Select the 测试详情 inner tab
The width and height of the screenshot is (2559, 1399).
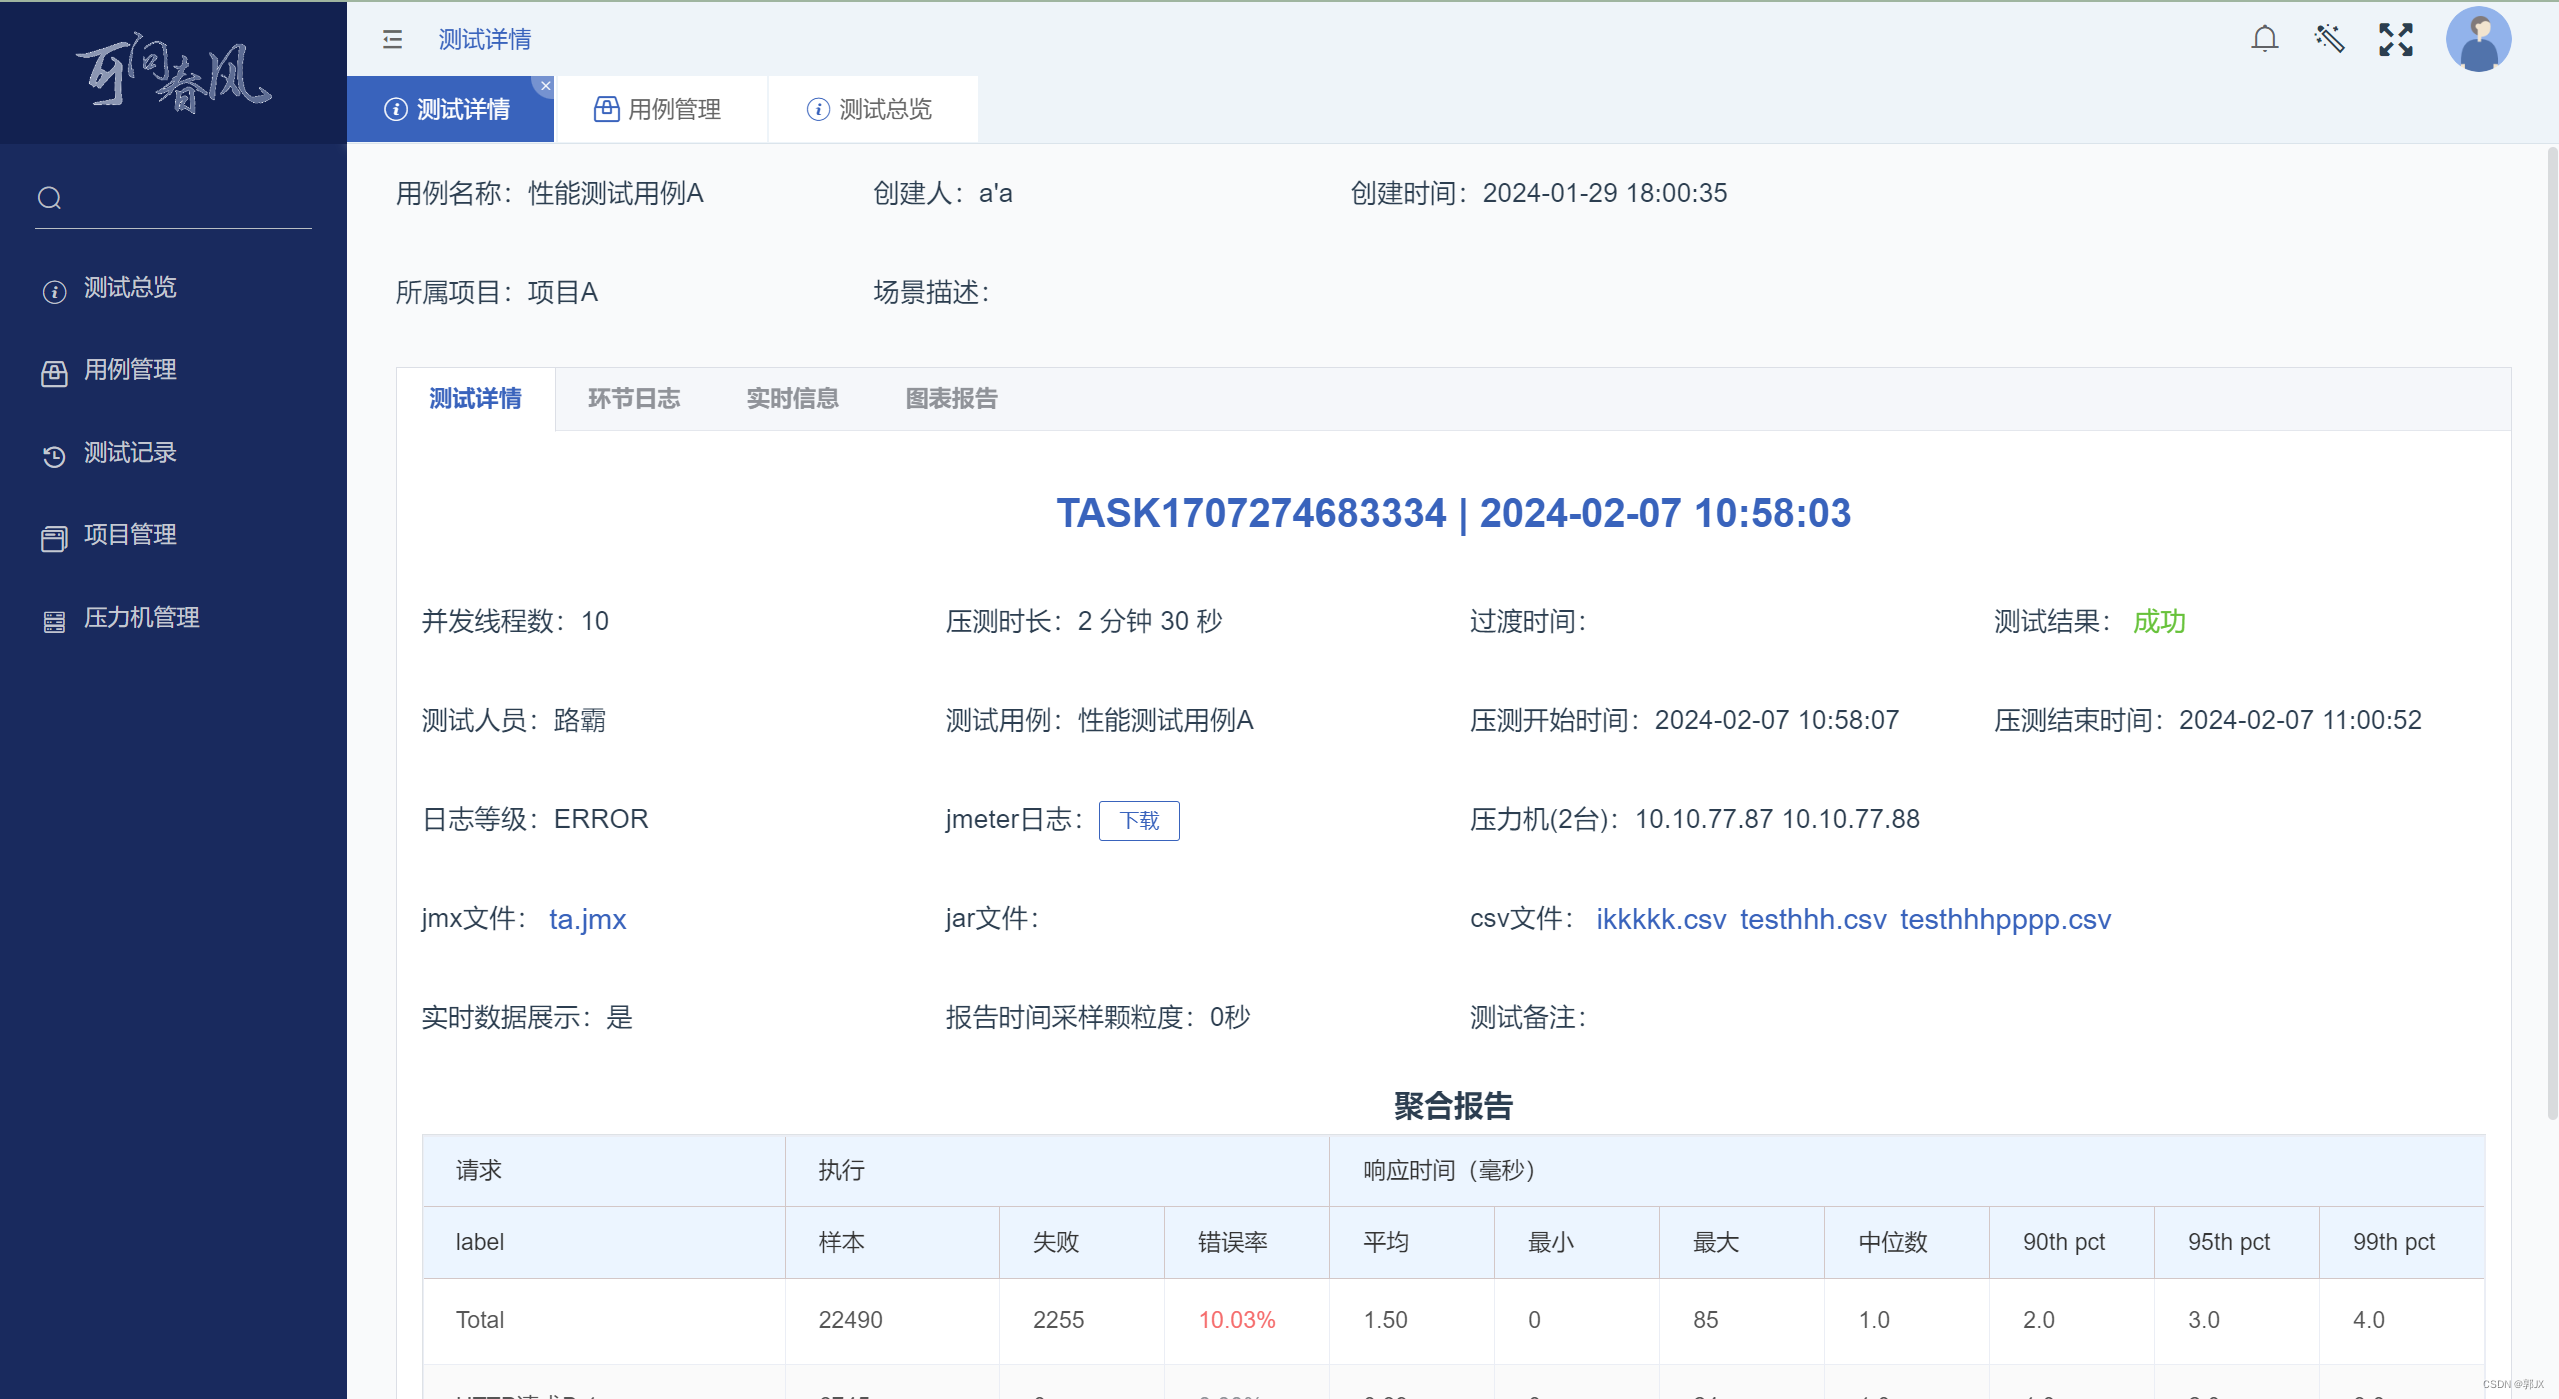coord(475,399)
